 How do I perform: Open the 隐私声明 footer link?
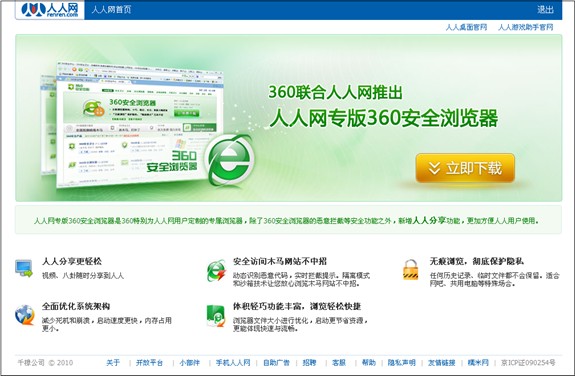[402, 363]
